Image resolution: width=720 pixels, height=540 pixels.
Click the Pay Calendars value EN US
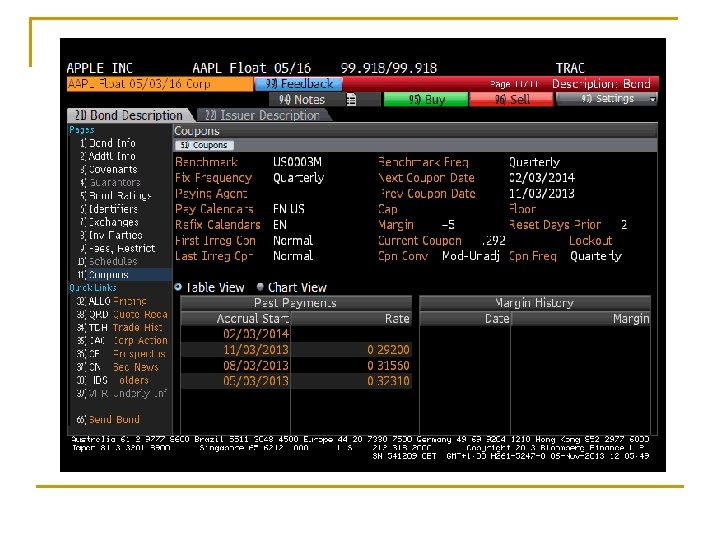click(x=289, y=209)
